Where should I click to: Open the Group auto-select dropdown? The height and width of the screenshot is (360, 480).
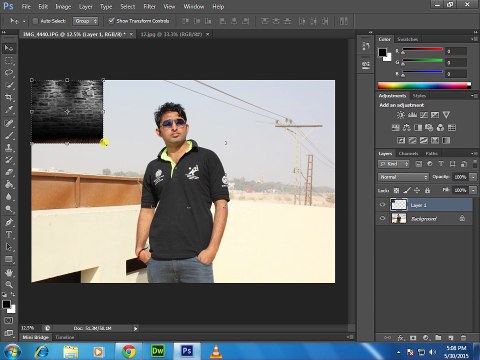pyautogui.click(x=85, y=21)
